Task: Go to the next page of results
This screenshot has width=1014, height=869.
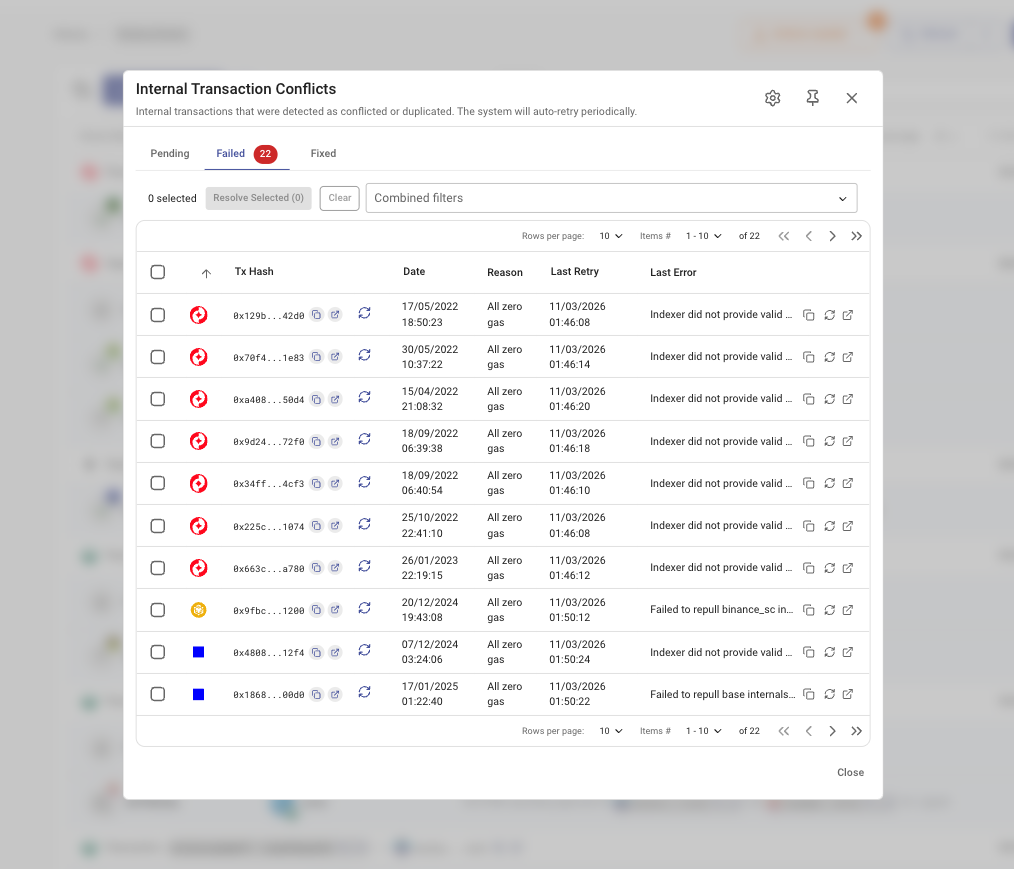Action: tap(832, 235)
